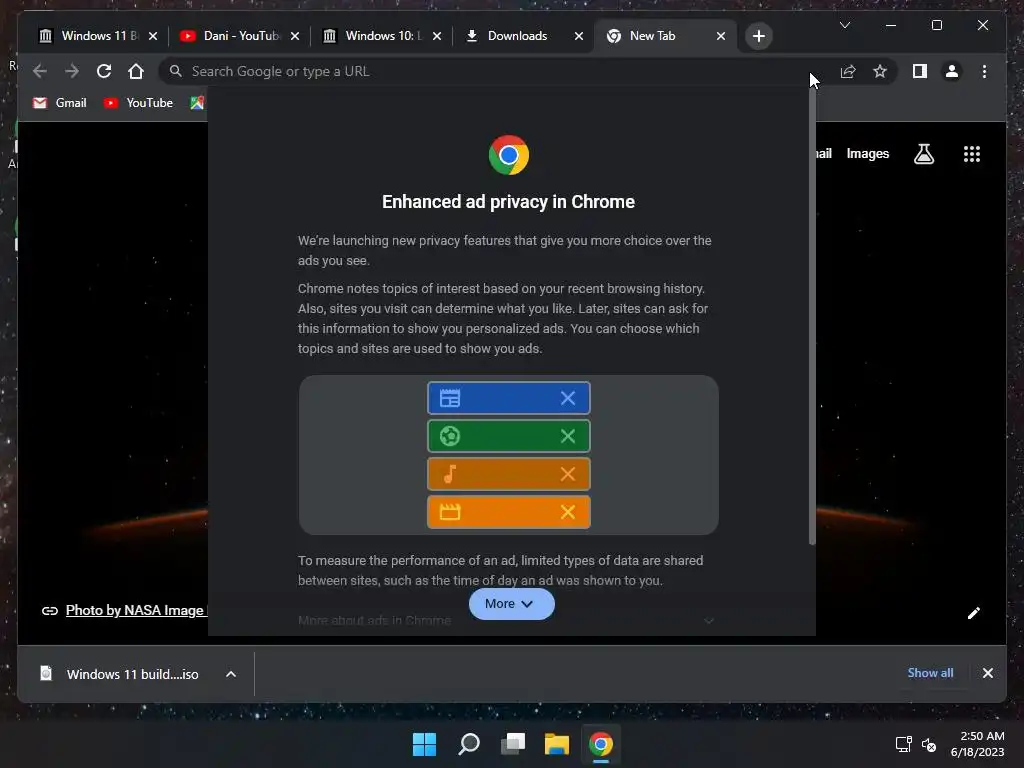
Task: Close the New Tab tab
Action: pos(721,36)
